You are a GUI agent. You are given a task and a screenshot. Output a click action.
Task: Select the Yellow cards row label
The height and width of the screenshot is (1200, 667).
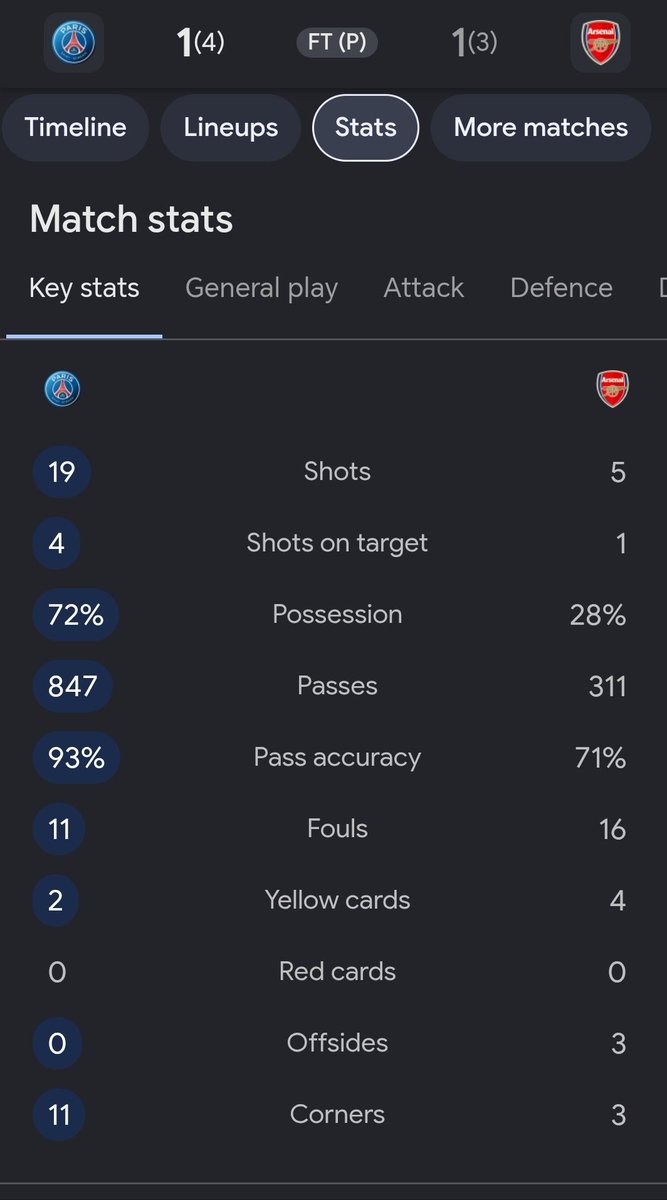338,900
